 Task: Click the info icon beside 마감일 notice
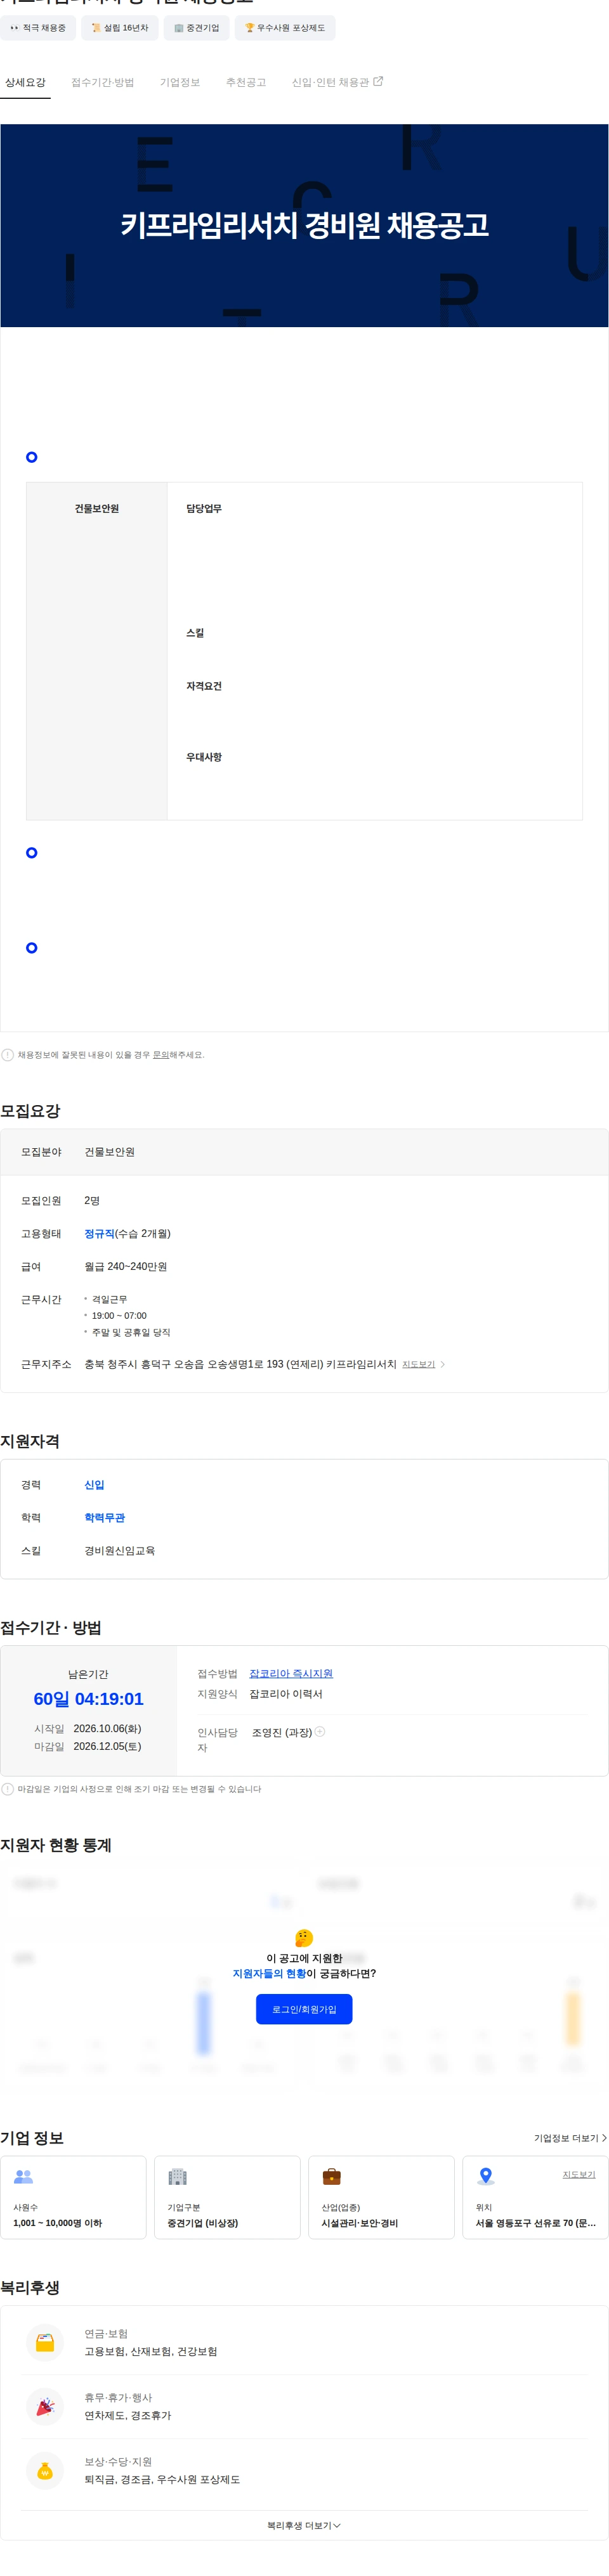point(8,1789)
